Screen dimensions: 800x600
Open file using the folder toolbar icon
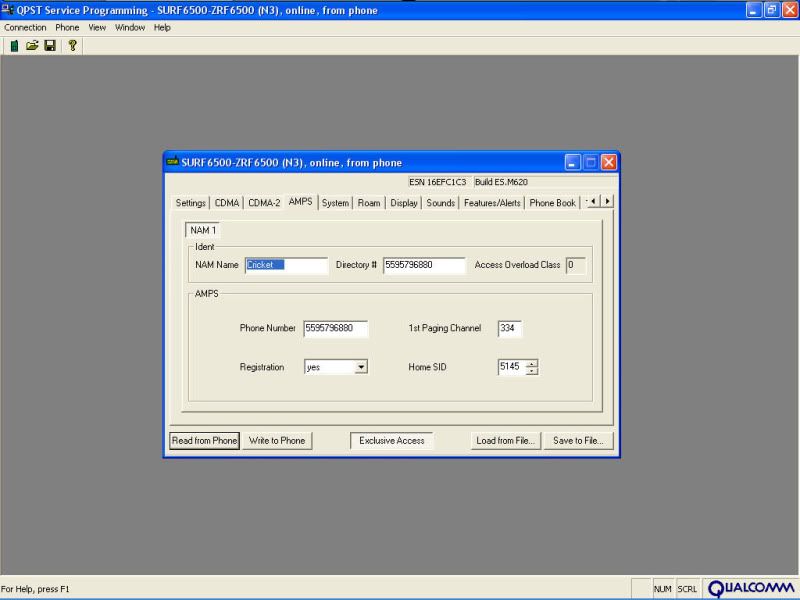32,46
